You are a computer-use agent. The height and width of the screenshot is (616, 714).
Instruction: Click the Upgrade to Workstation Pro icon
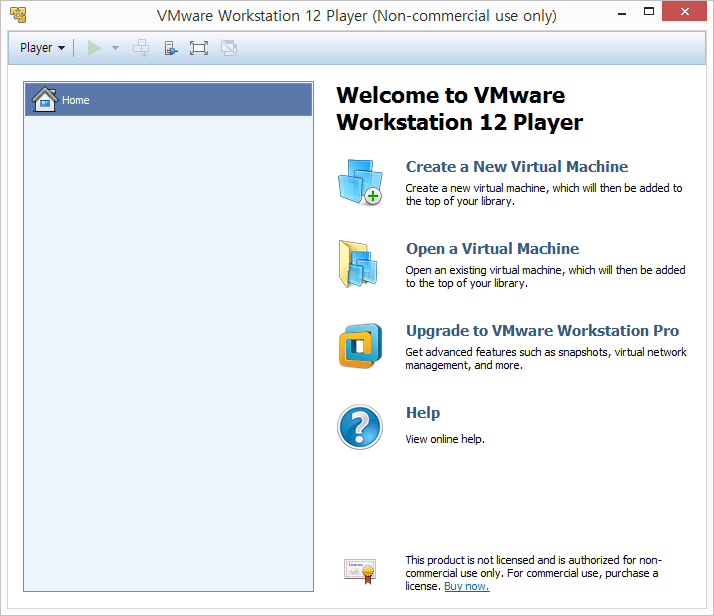point(359,346)
